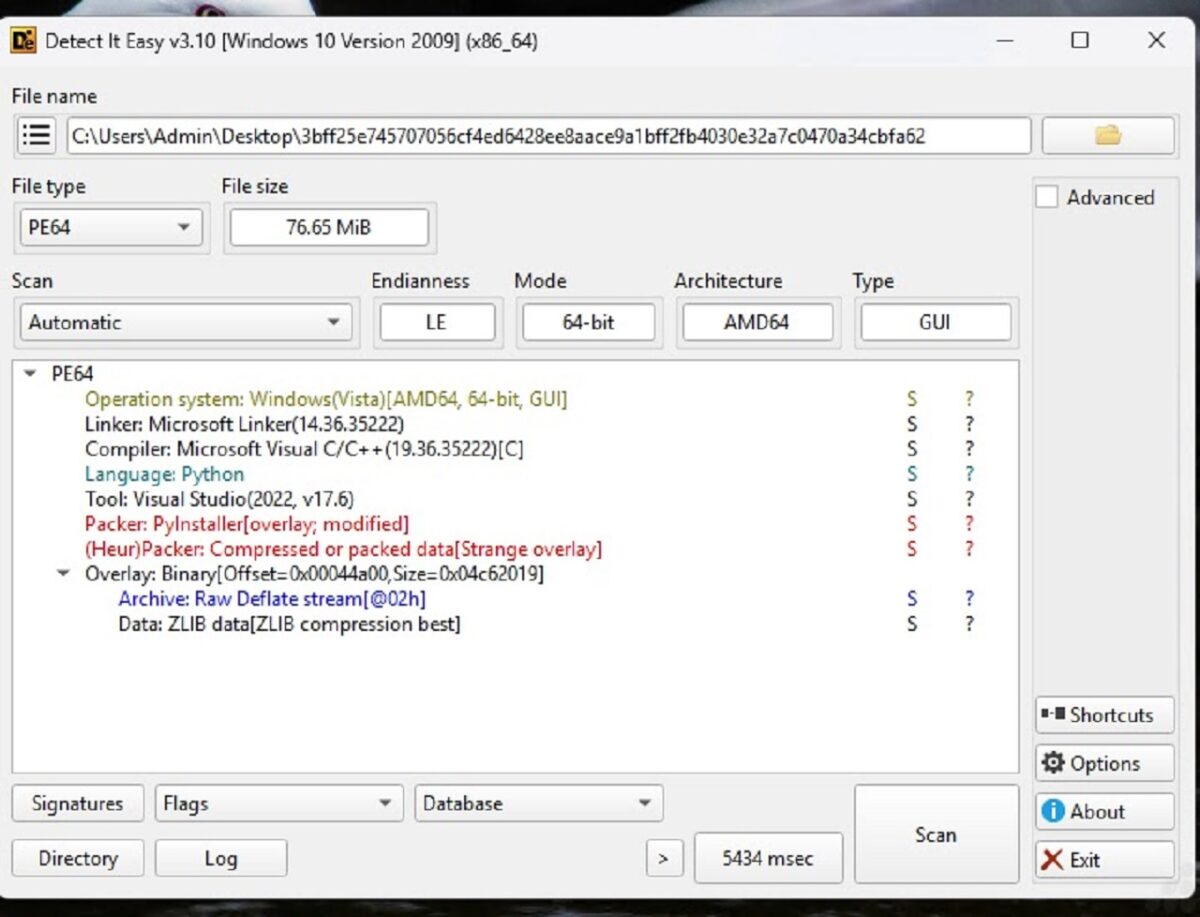Open the Scan mode Automatic dropdown
Viewport: 1200px width, 917px height.
click(185, 322)
